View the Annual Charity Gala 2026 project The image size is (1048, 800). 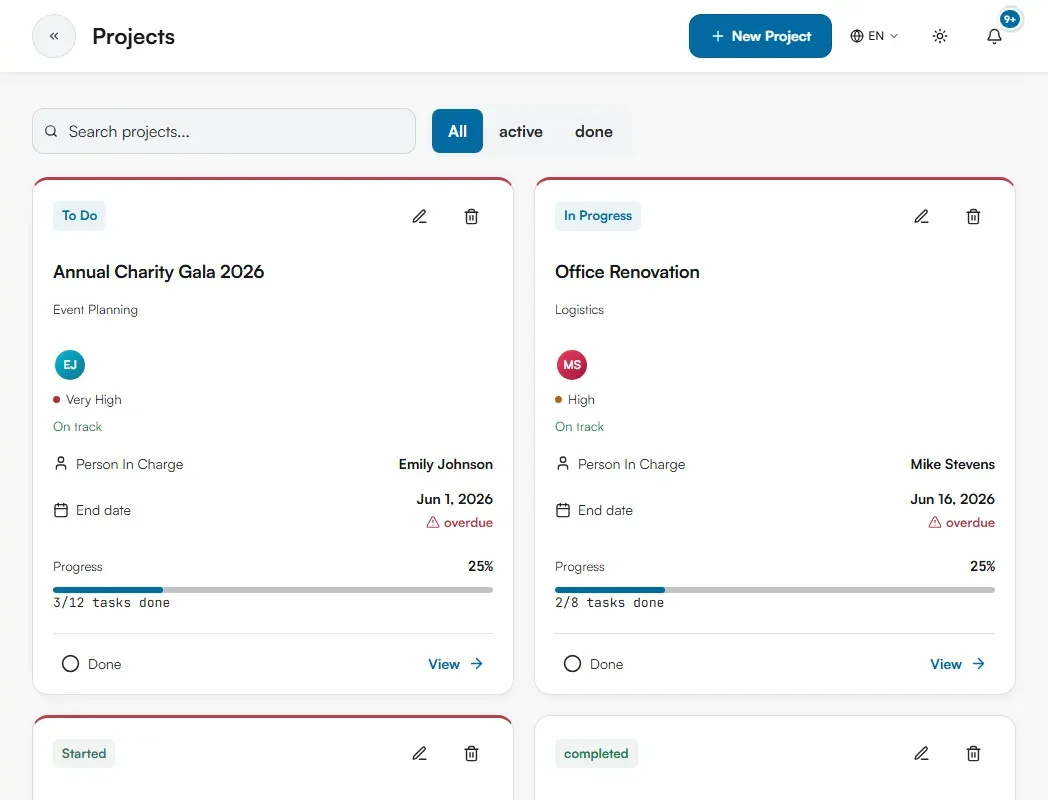[x=456, y=664]
